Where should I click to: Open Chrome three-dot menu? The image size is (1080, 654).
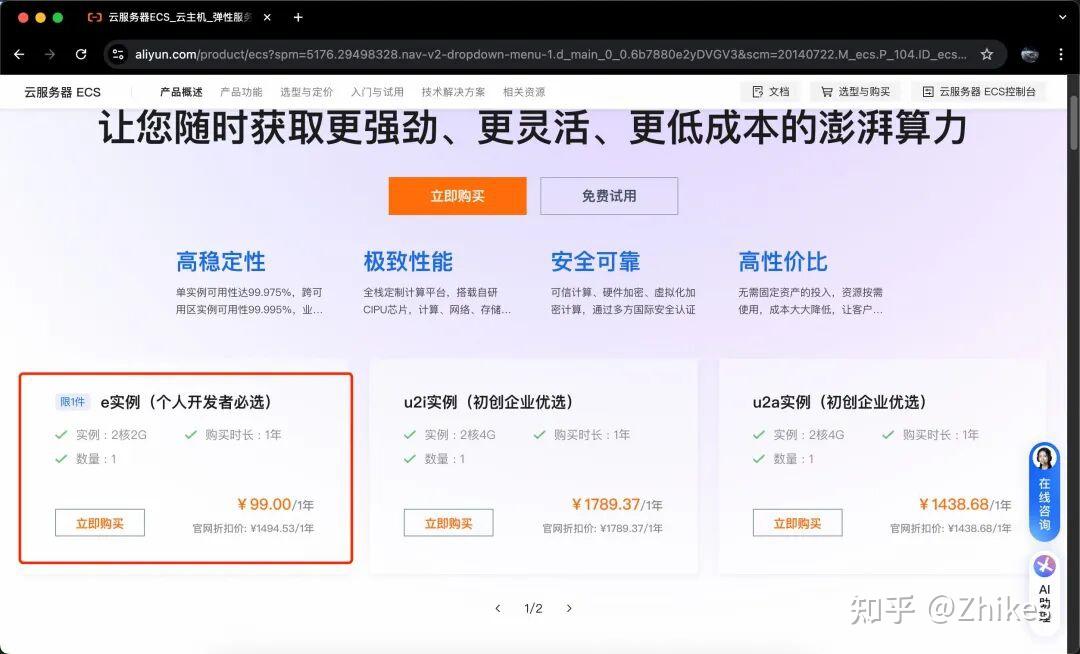click(1061, 54)
